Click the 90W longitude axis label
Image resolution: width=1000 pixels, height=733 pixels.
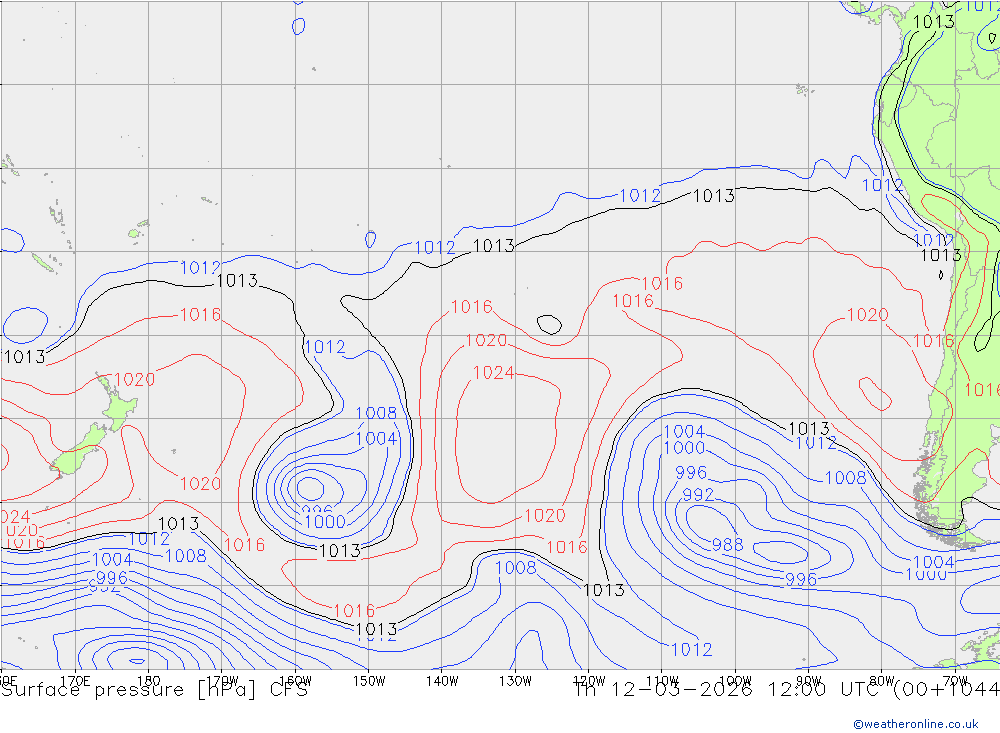809,681
